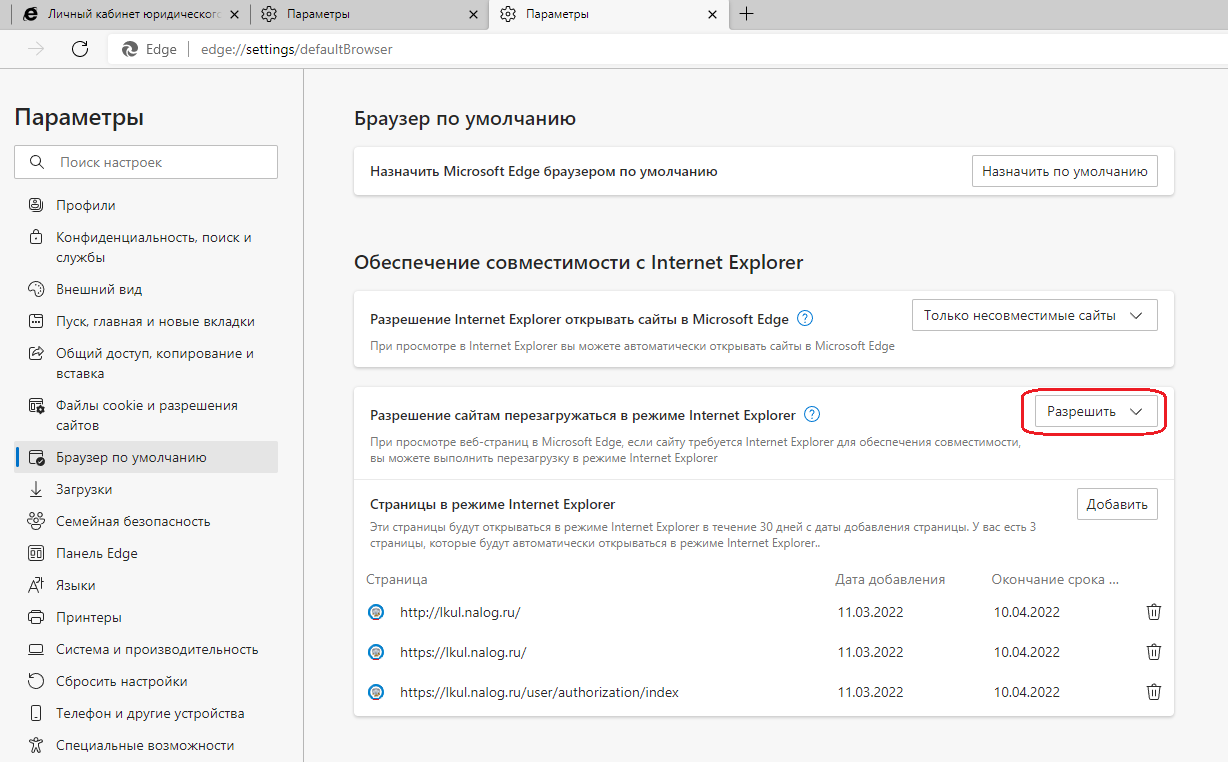The height and width of the screenshot is (762, 1228).
Task: Delete https://lkul.nalog.ru/ entry with trash icon
Action: click(x=1153, y=652)
